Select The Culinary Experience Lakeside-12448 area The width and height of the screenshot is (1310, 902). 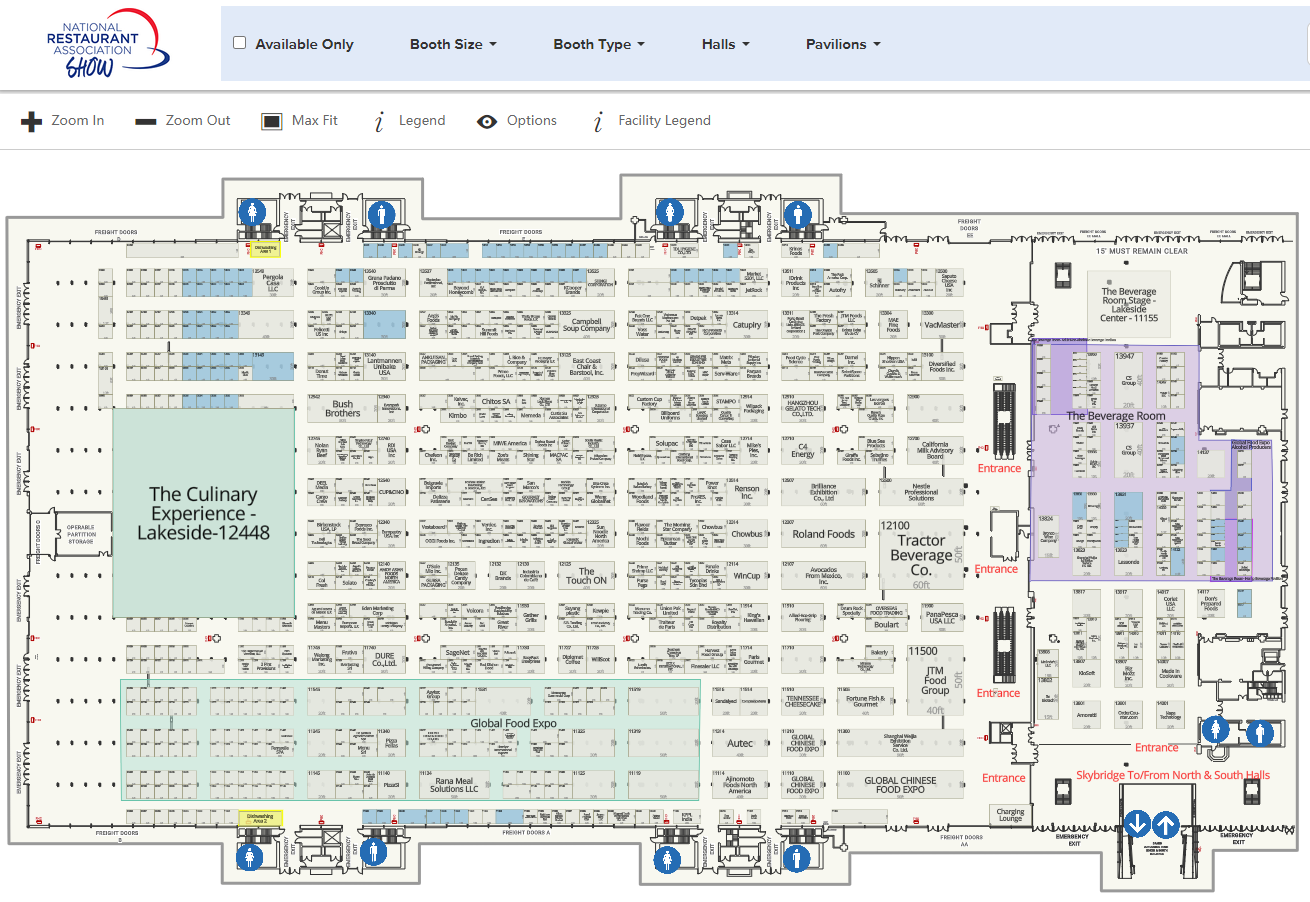tap(204, 513)
